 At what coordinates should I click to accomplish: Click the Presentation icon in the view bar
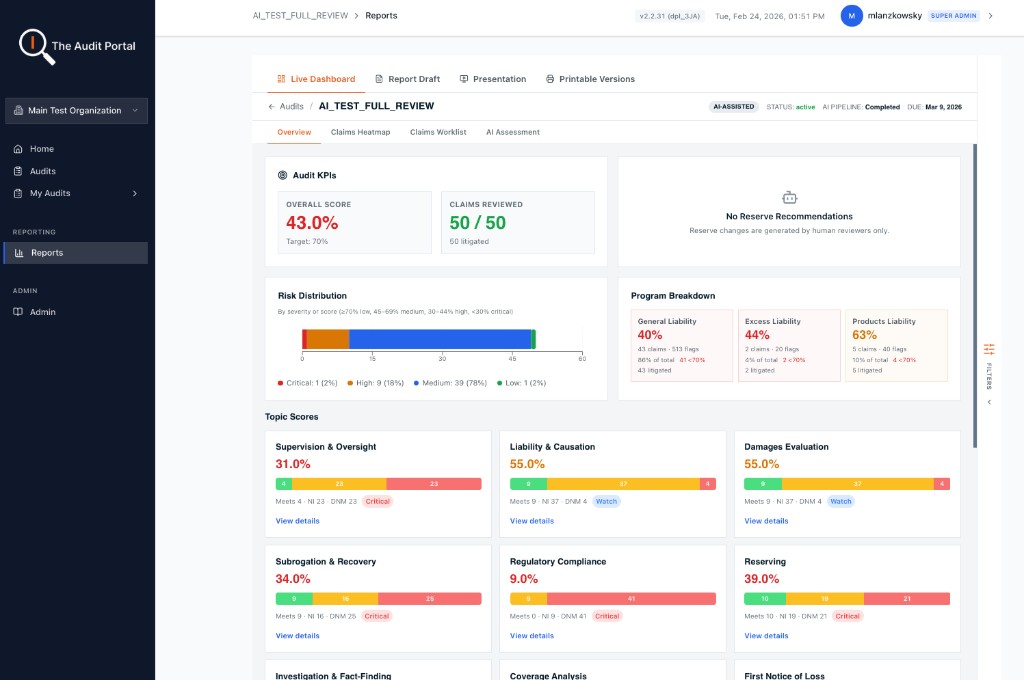click(463, 78)
